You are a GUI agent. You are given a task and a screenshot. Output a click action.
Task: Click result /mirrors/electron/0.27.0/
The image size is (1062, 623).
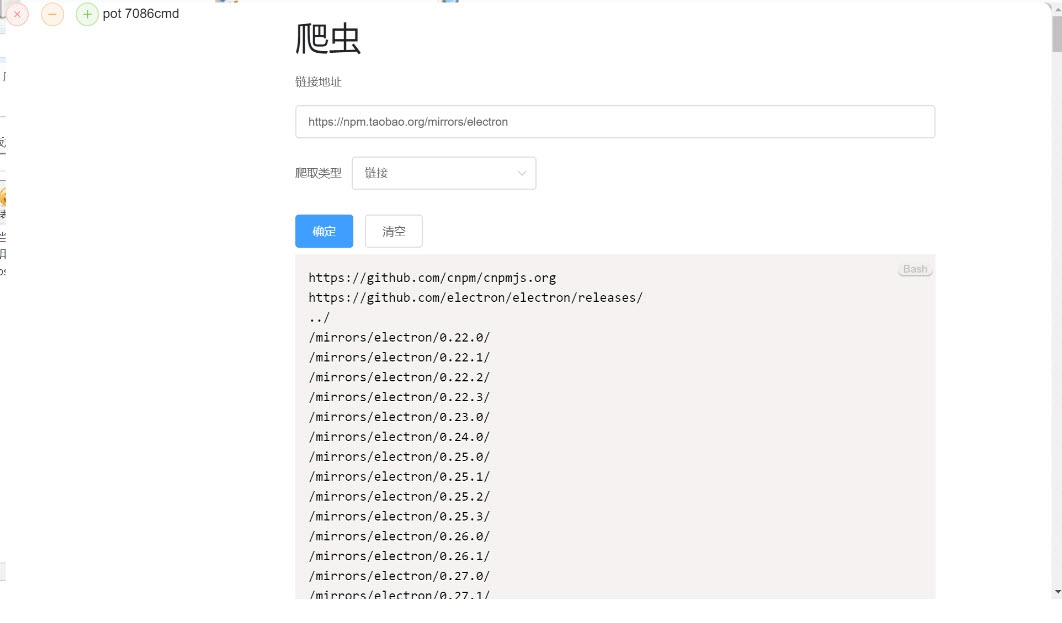(399, 576)
